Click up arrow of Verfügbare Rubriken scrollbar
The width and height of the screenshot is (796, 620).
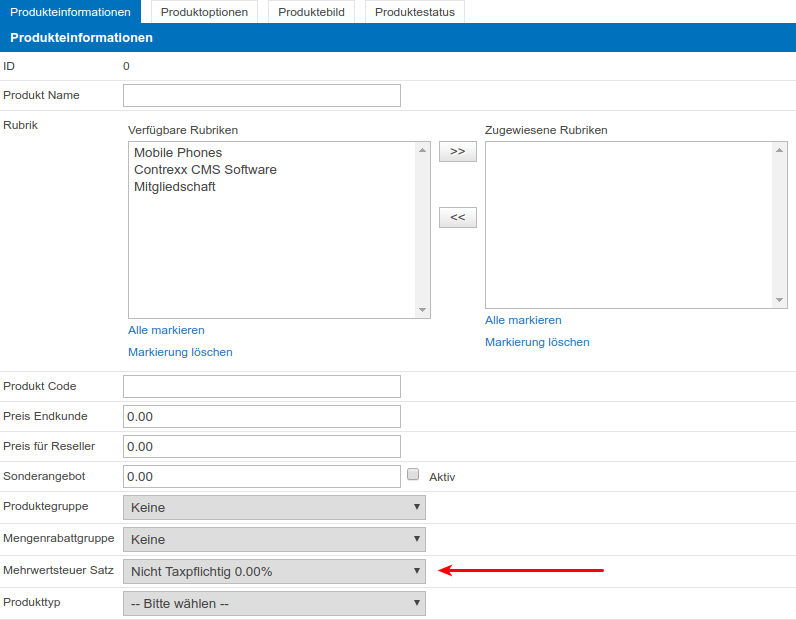[x=422, y=150]
